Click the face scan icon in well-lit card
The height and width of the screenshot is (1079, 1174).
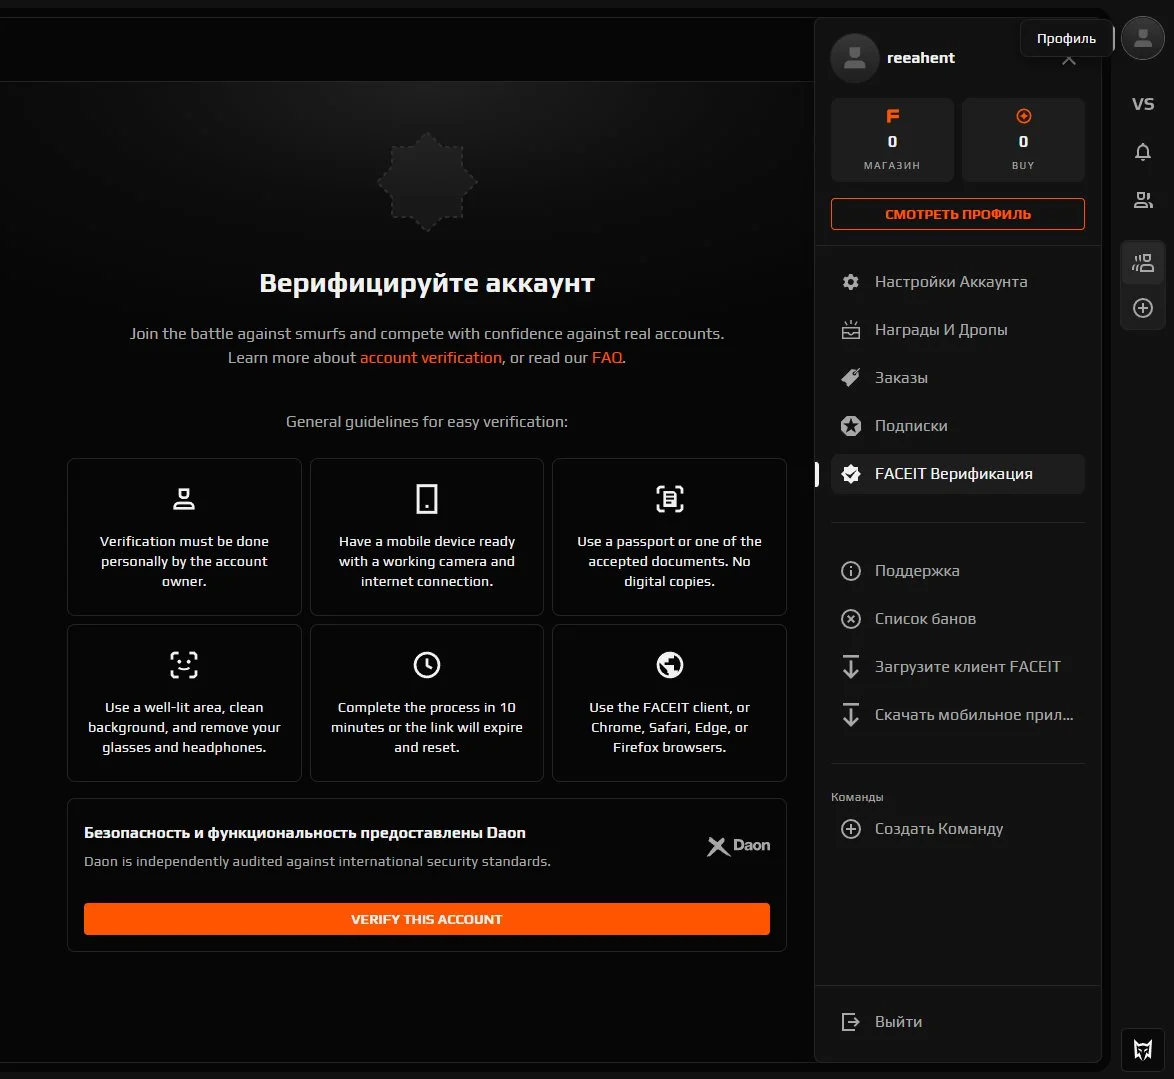pyautogui.click(x=183, y=665)
